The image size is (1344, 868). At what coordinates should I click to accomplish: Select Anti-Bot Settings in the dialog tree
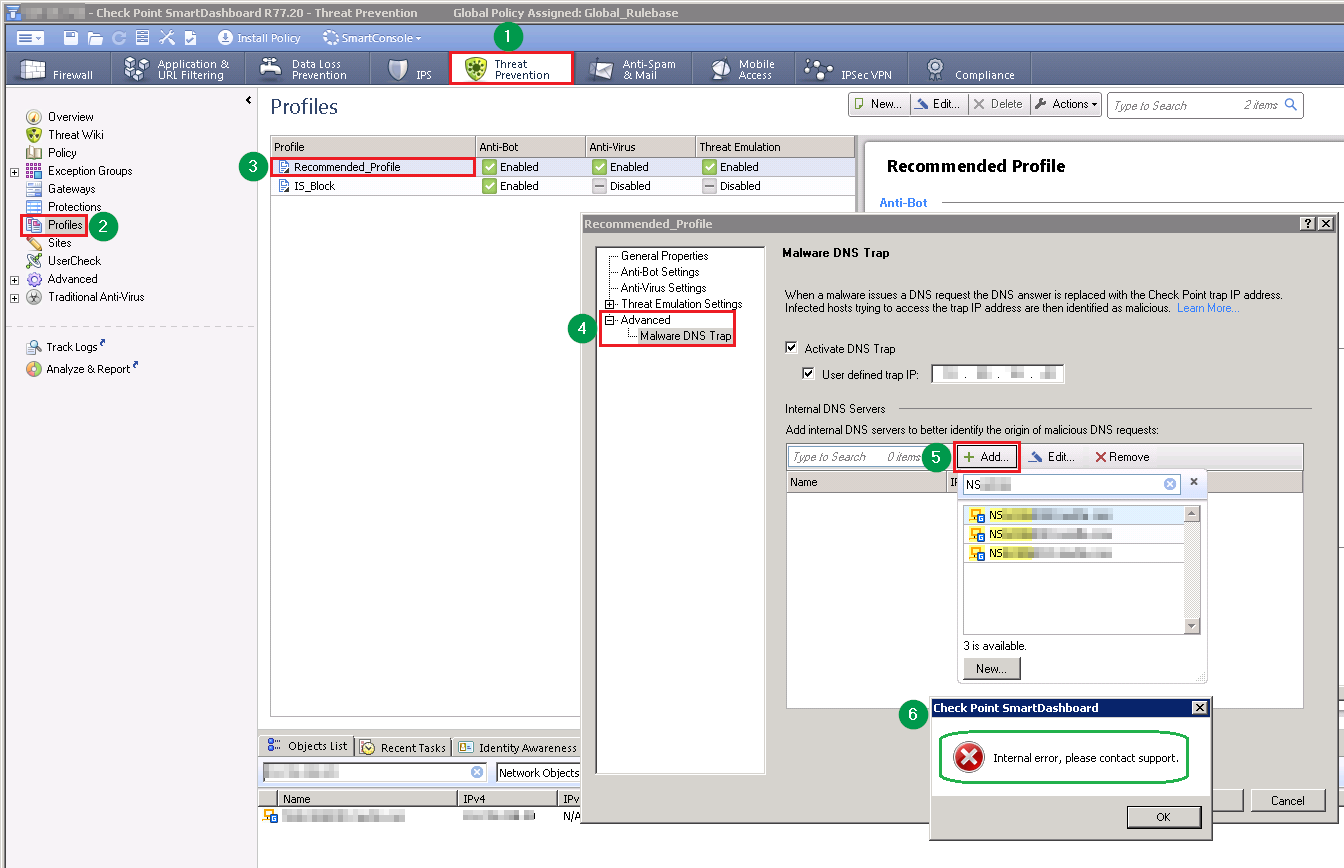[660, 272]
